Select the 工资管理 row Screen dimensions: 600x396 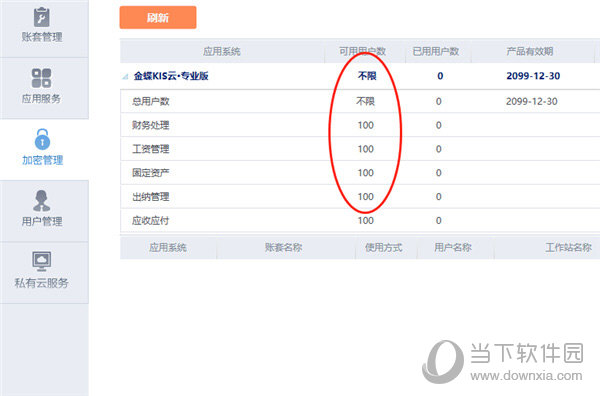point(360,149)
